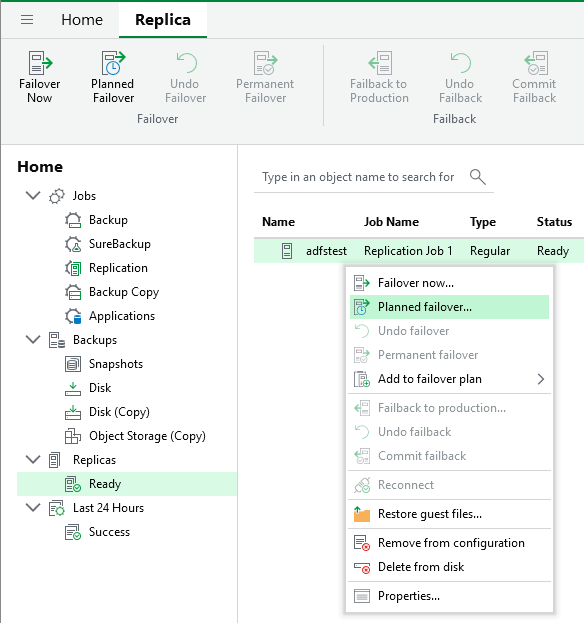This screenshot has height=623, width=584.
Task: Open Backup Copy jobs node
Action: [124, 292]
